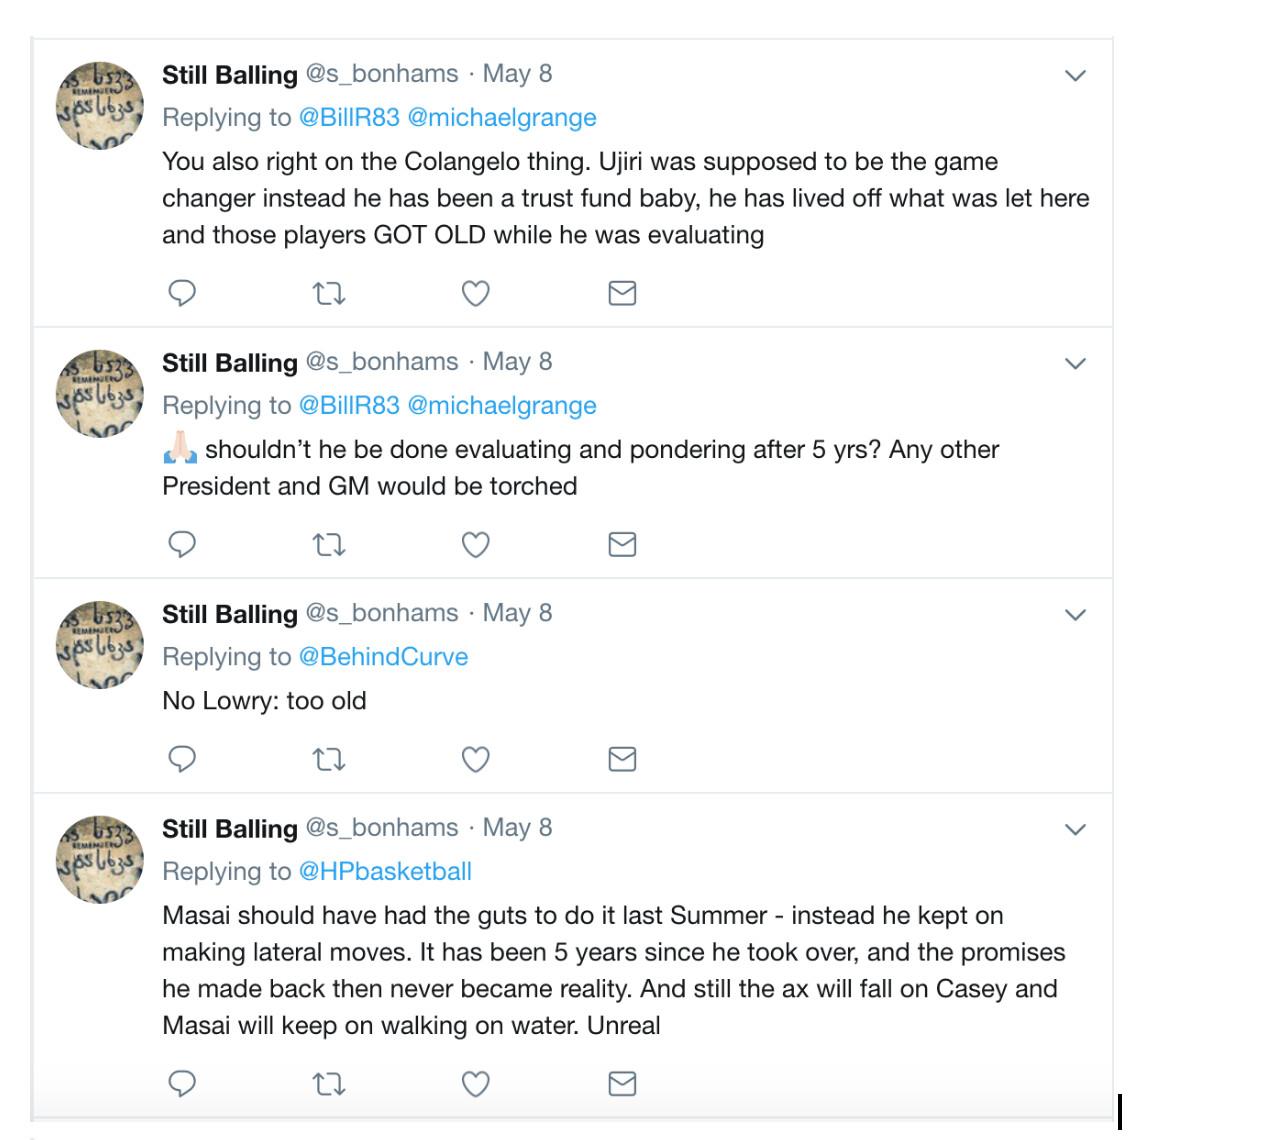Image resolution: width=1278 pixels, height=1140 pixels.
Task: Click @BillR83 in the President and GM tweet
Action: coord(349,405)
